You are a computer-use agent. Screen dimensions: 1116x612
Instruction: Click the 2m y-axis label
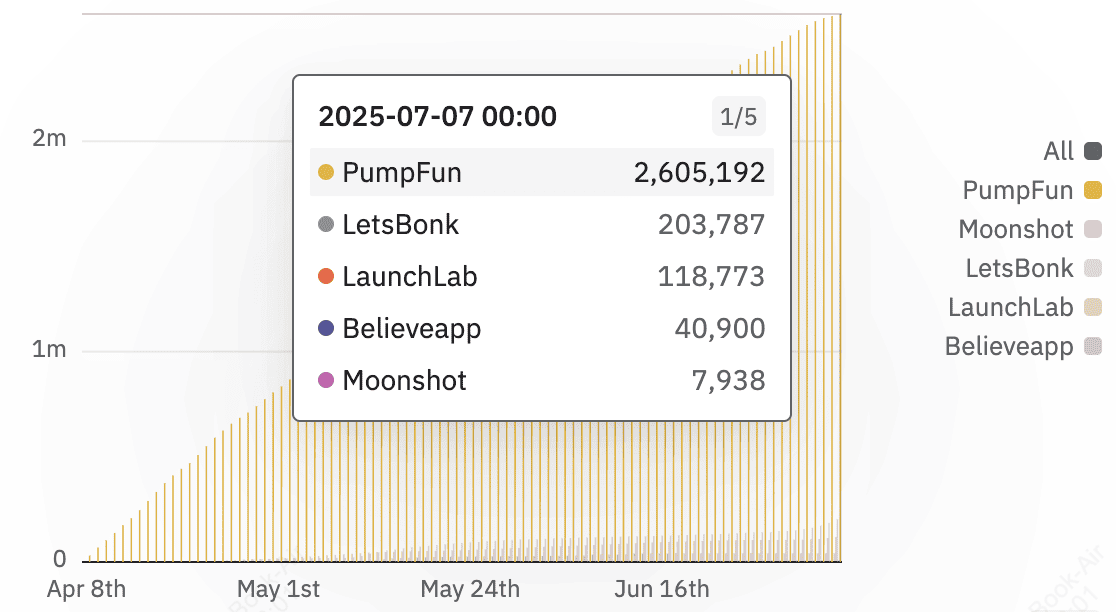click(x=49, y=138)
